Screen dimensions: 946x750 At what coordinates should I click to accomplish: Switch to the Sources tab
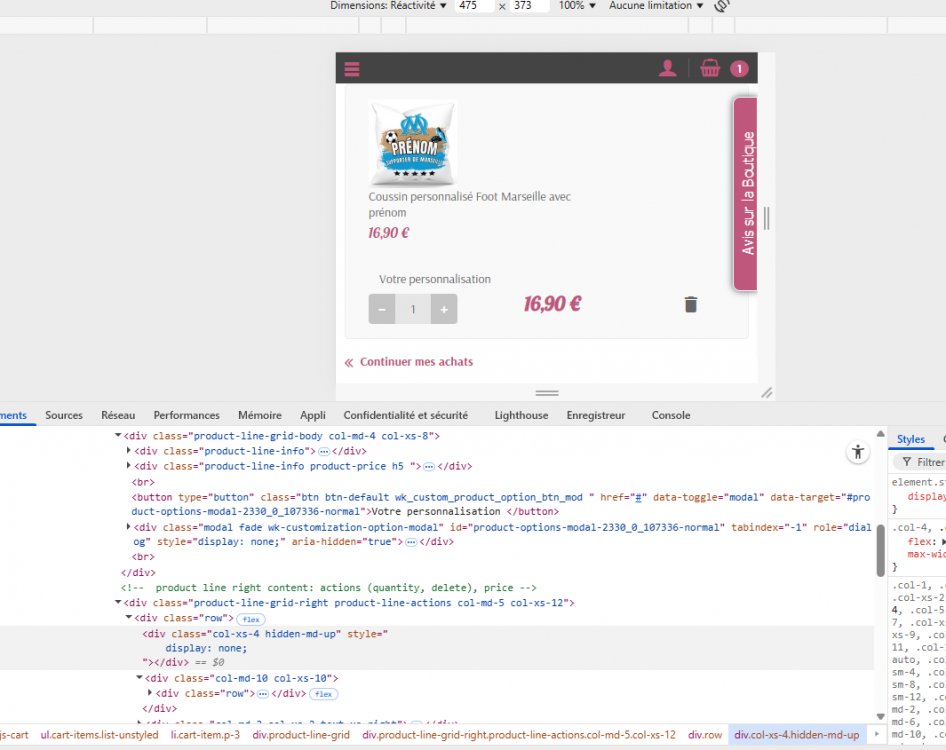coord(64,415)
